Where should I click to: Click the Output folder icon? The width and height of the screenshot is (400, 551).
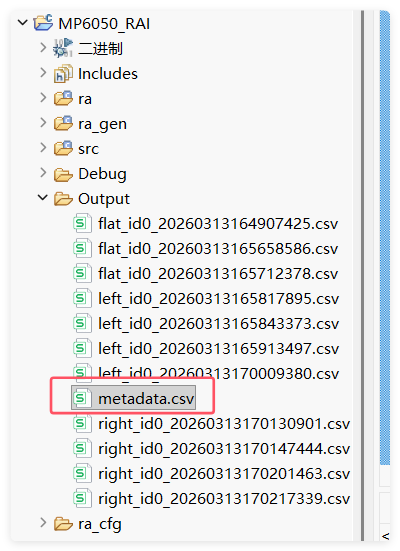click(x=63, y=199)
